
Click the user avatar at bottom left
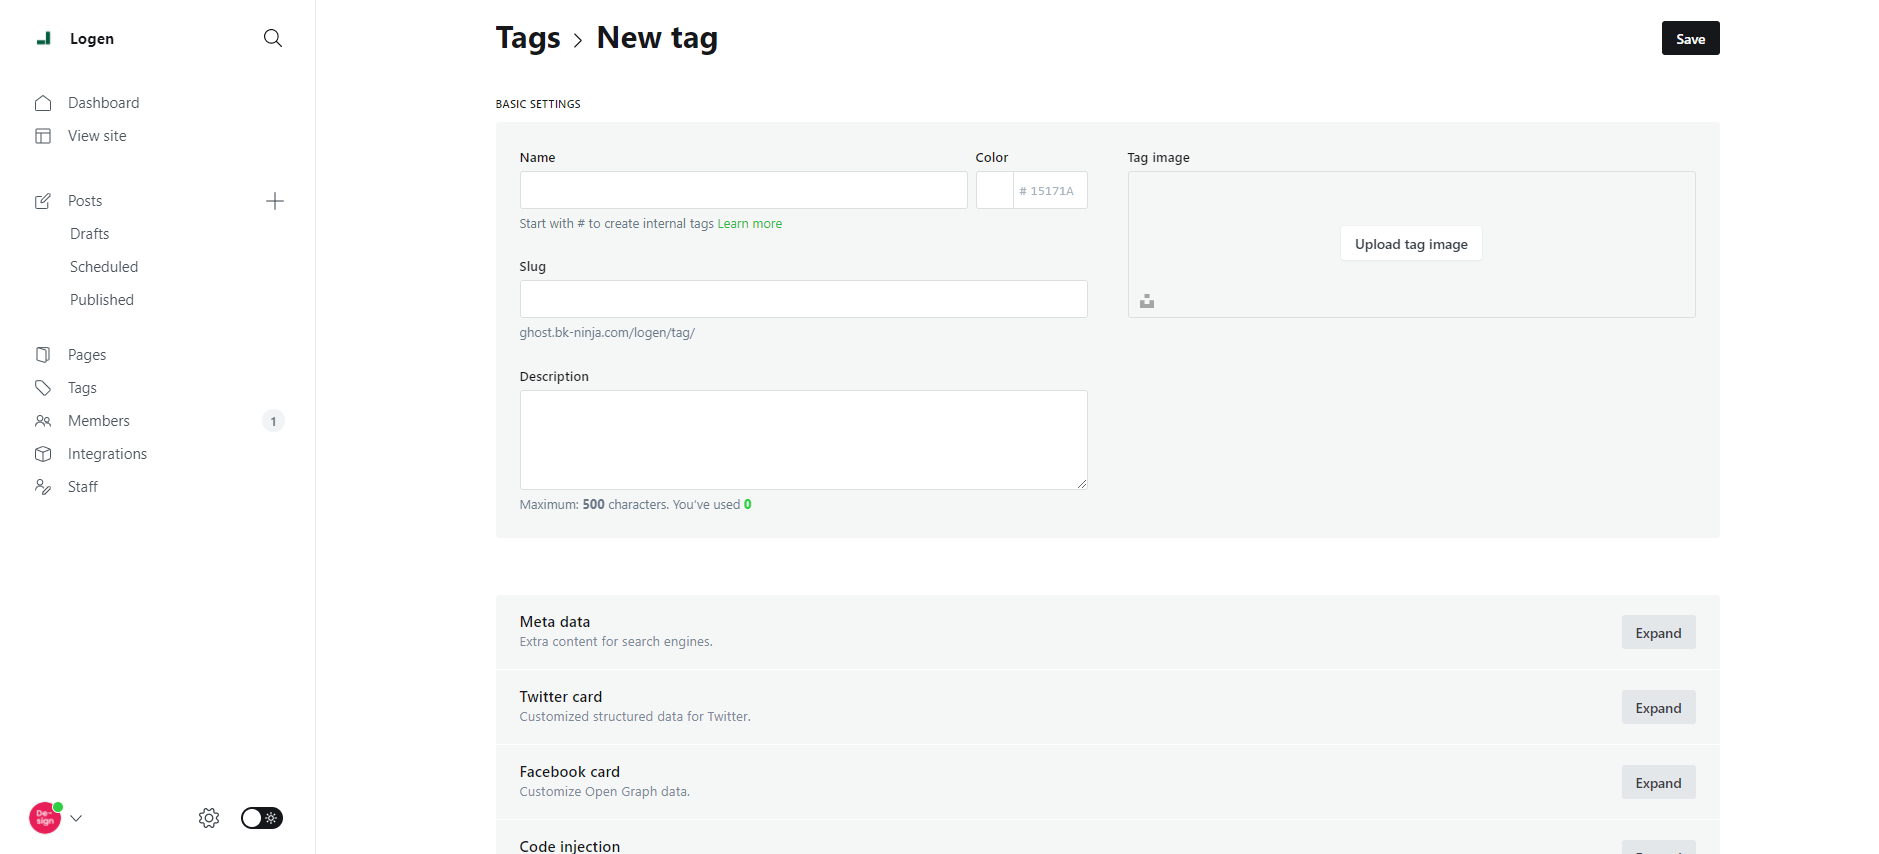coord(45,818)
